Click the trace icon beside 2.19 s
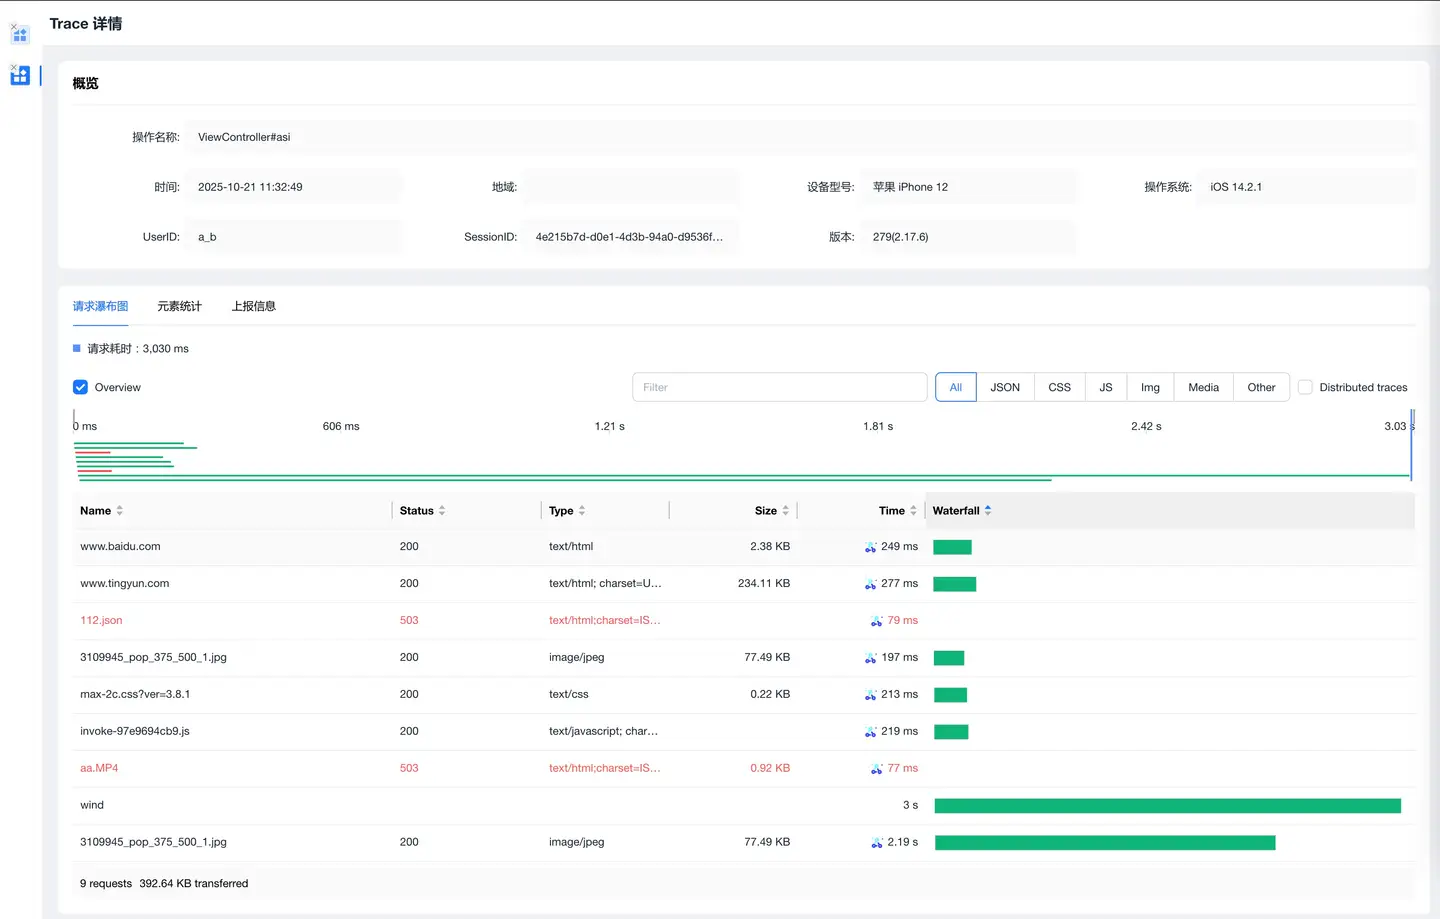The height and width of the screenshot is (919, 1440). click(876, 843)
